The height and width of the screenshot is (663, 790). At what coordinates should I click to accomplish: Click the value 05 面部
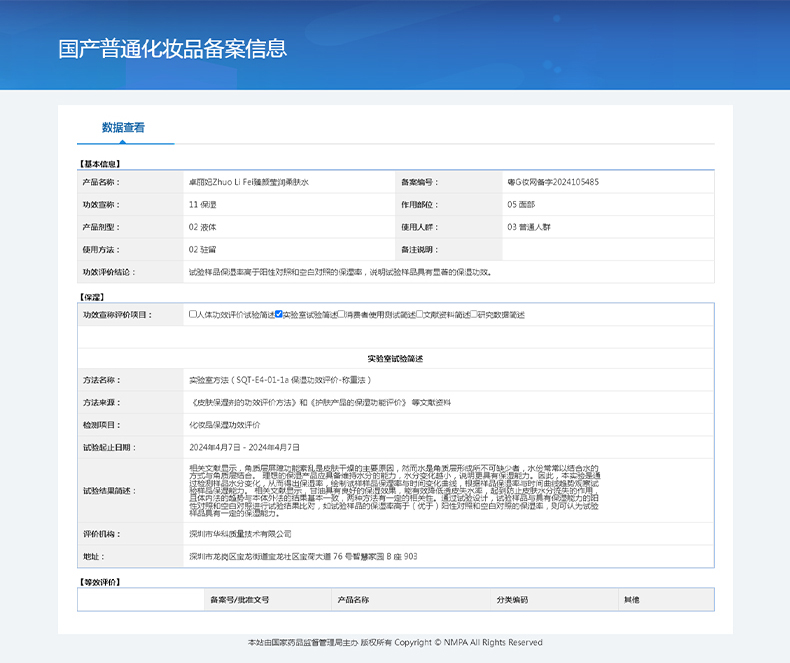pos(521,205)
